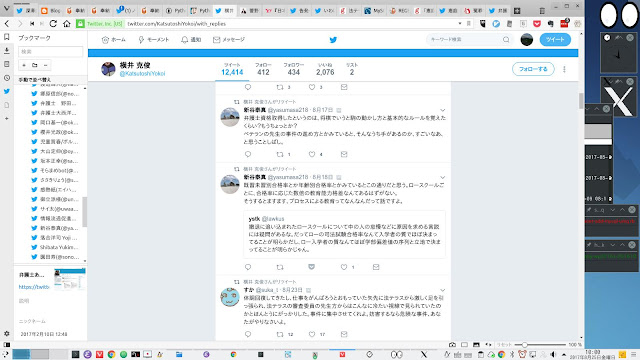Click the search magnifier in Twitter search box
Screen dimensions: 640x360
point(506,40)
